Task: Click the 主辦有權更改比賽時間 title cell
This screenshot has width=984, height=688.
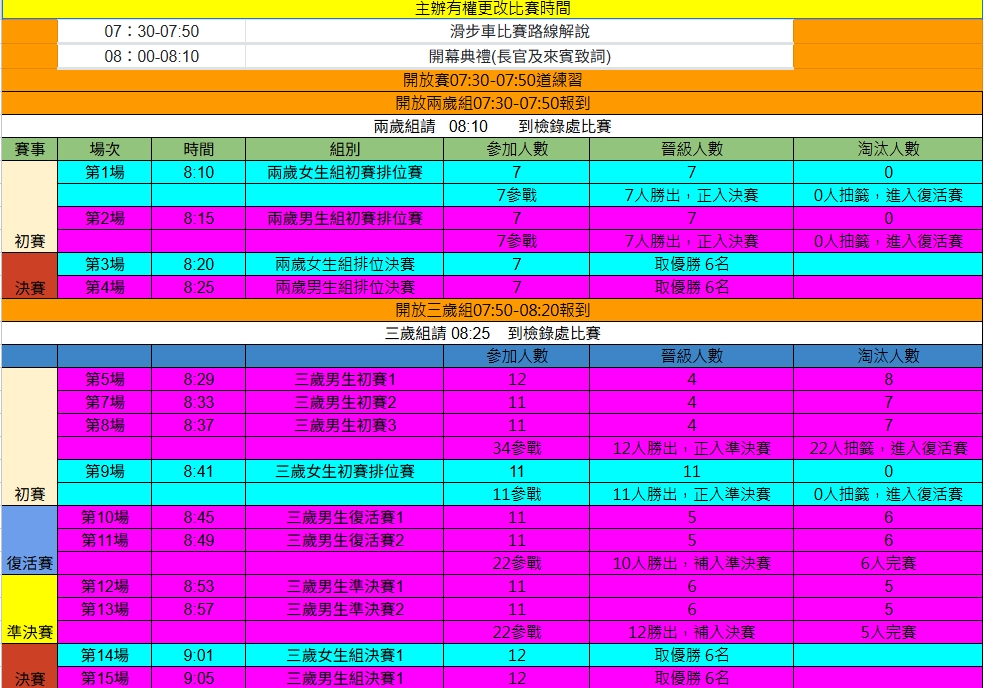Action: click(492, 9)
